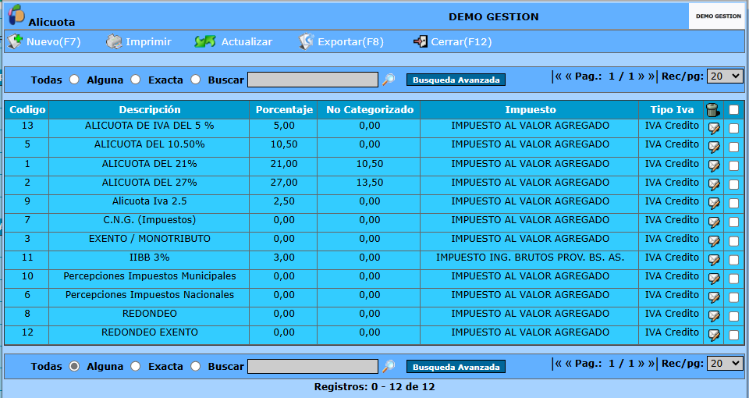The image size is (749, 398).
Task: Check the box for ALICUOTA DEL 10.50%
Action: pyautogui.click(x=734, y=147)
